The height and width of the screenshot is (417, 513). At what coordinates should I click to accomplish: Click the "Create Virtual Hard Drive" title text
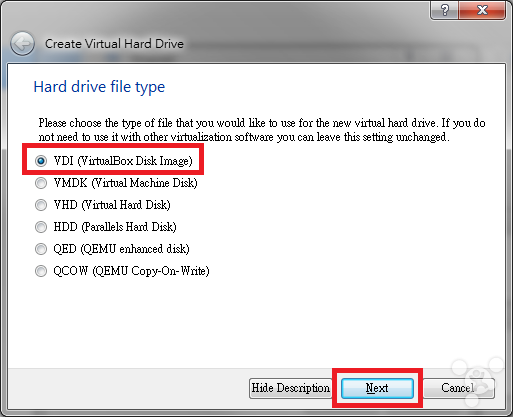pos(114,44)
